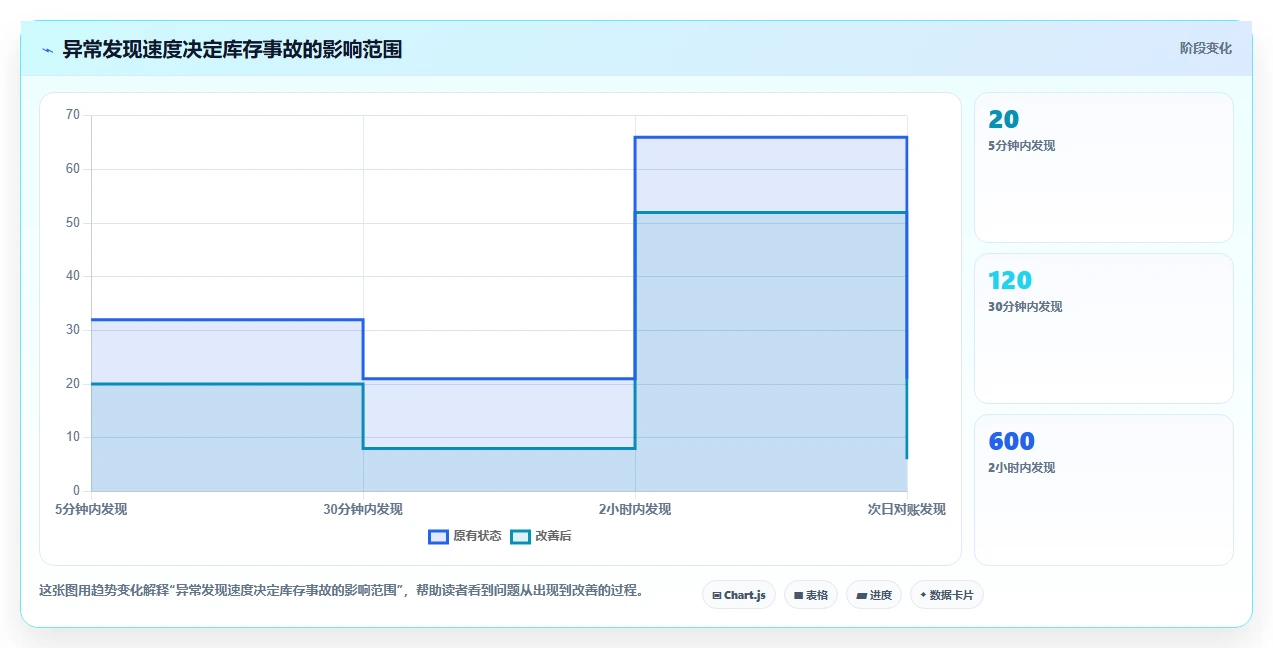The width and height of the screenshot is (1273, 648).
Task: Open the card showing 600
Action: [x=1104, y=490]
